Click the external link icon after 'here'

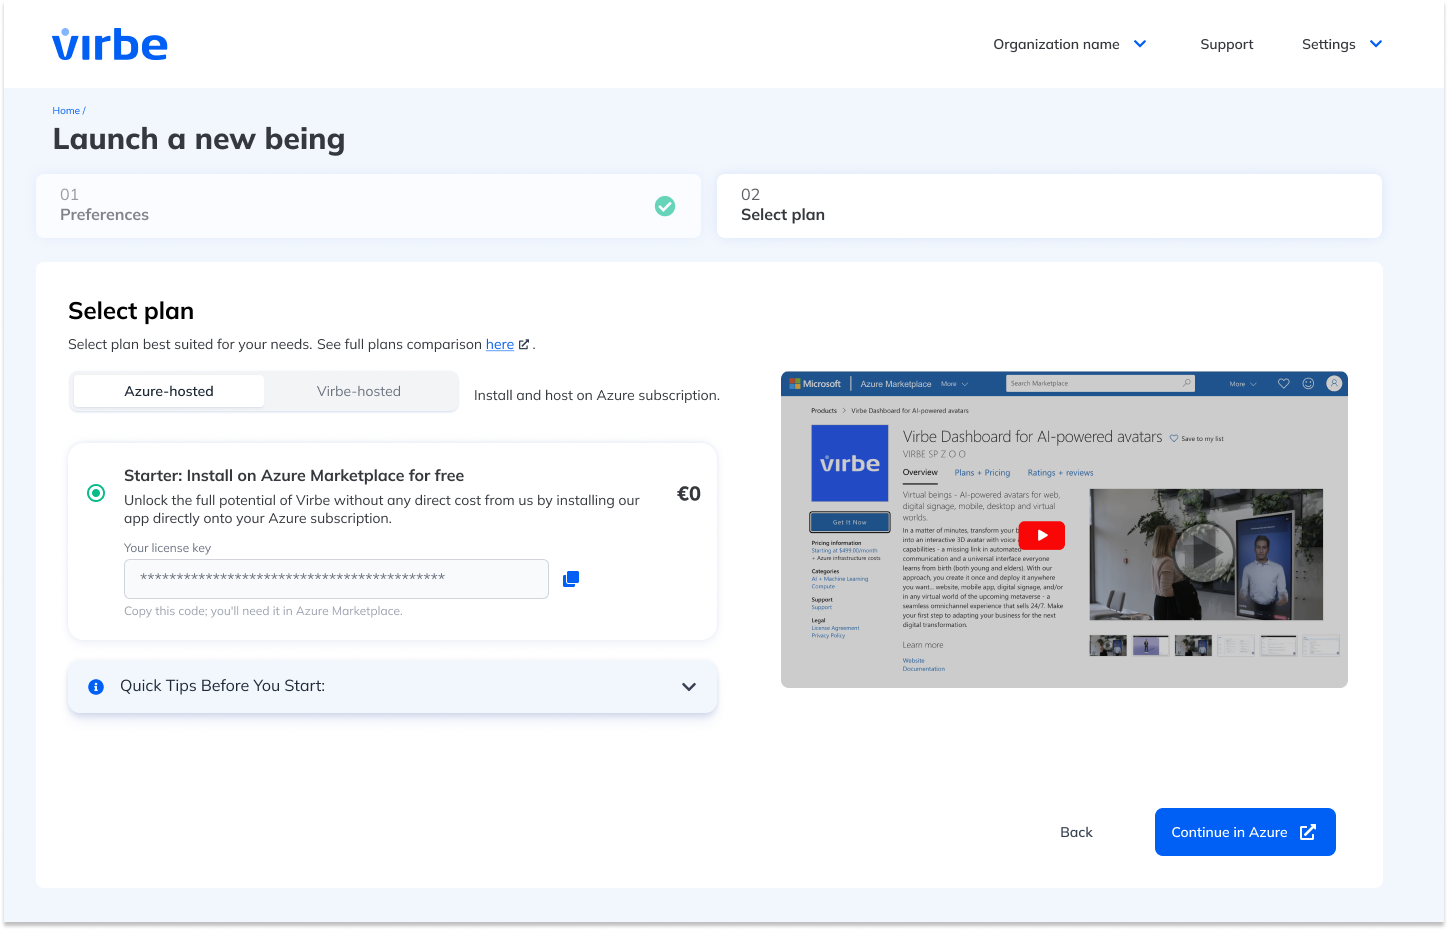coord(523,344)
